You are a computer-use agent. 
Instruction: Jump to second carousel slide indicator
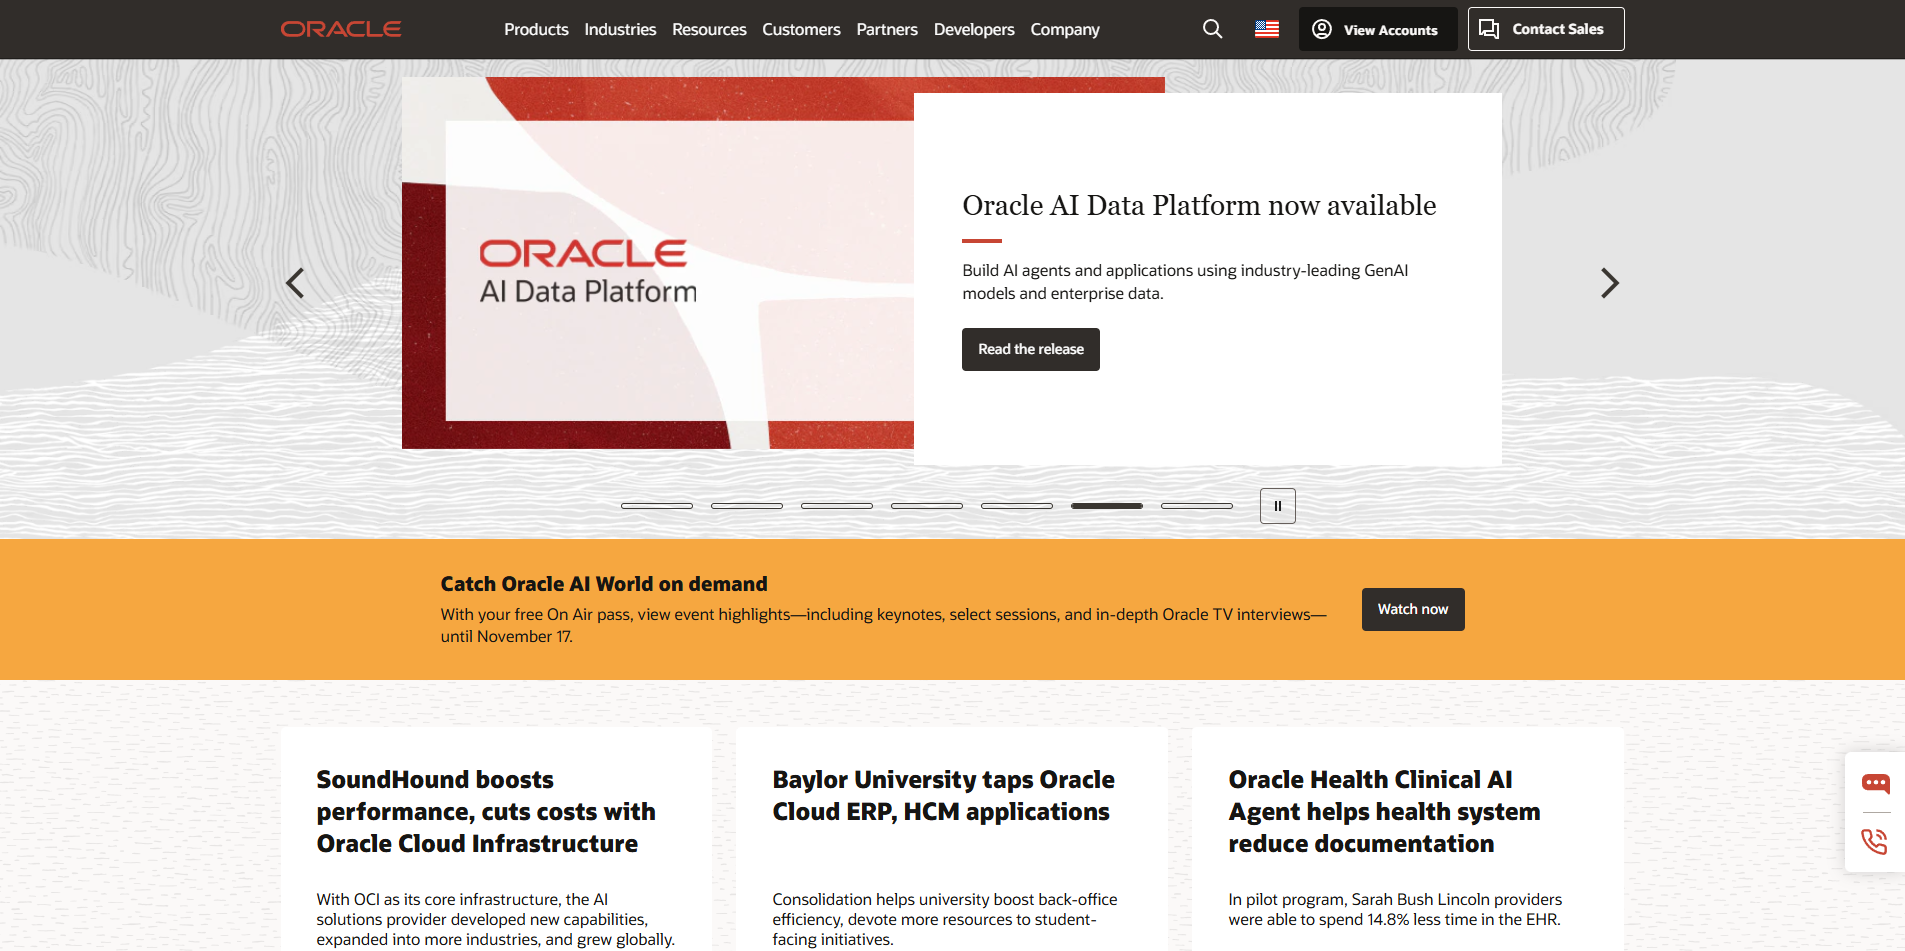click(x=747, y=506)
